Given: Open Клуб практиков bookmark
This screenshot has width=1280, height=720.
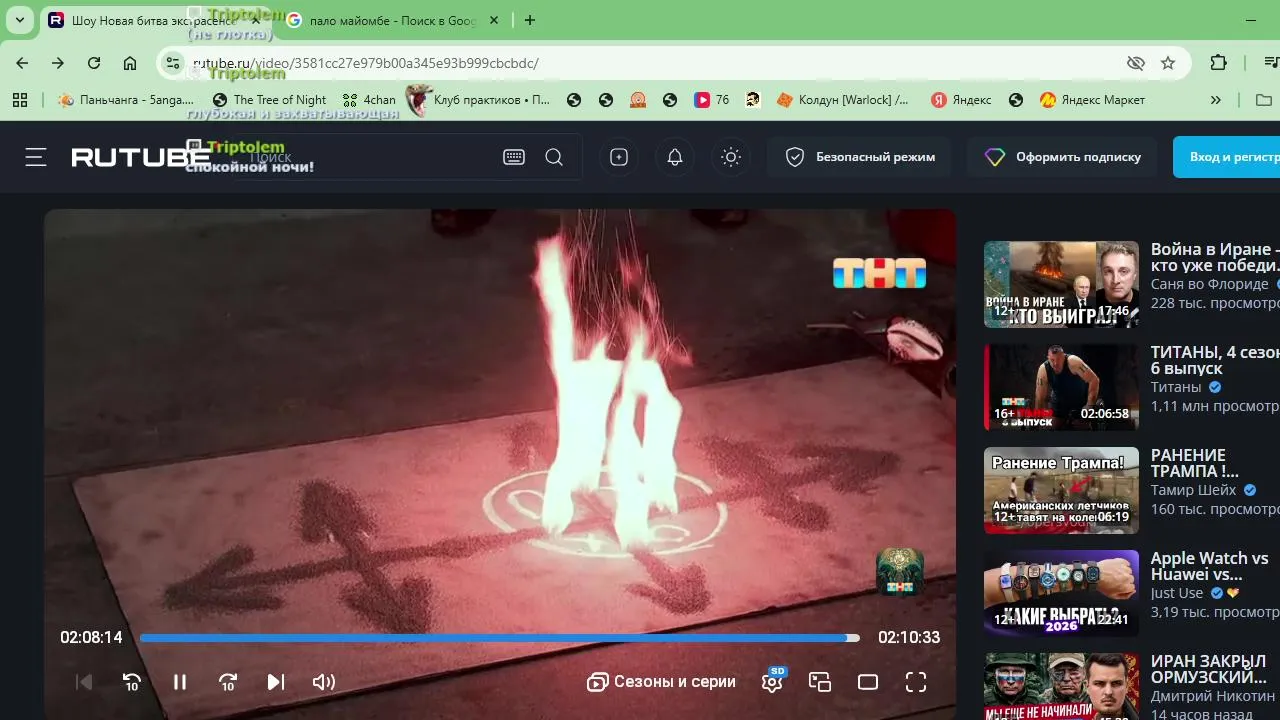Looking at the screenshot, I should 480,100.
